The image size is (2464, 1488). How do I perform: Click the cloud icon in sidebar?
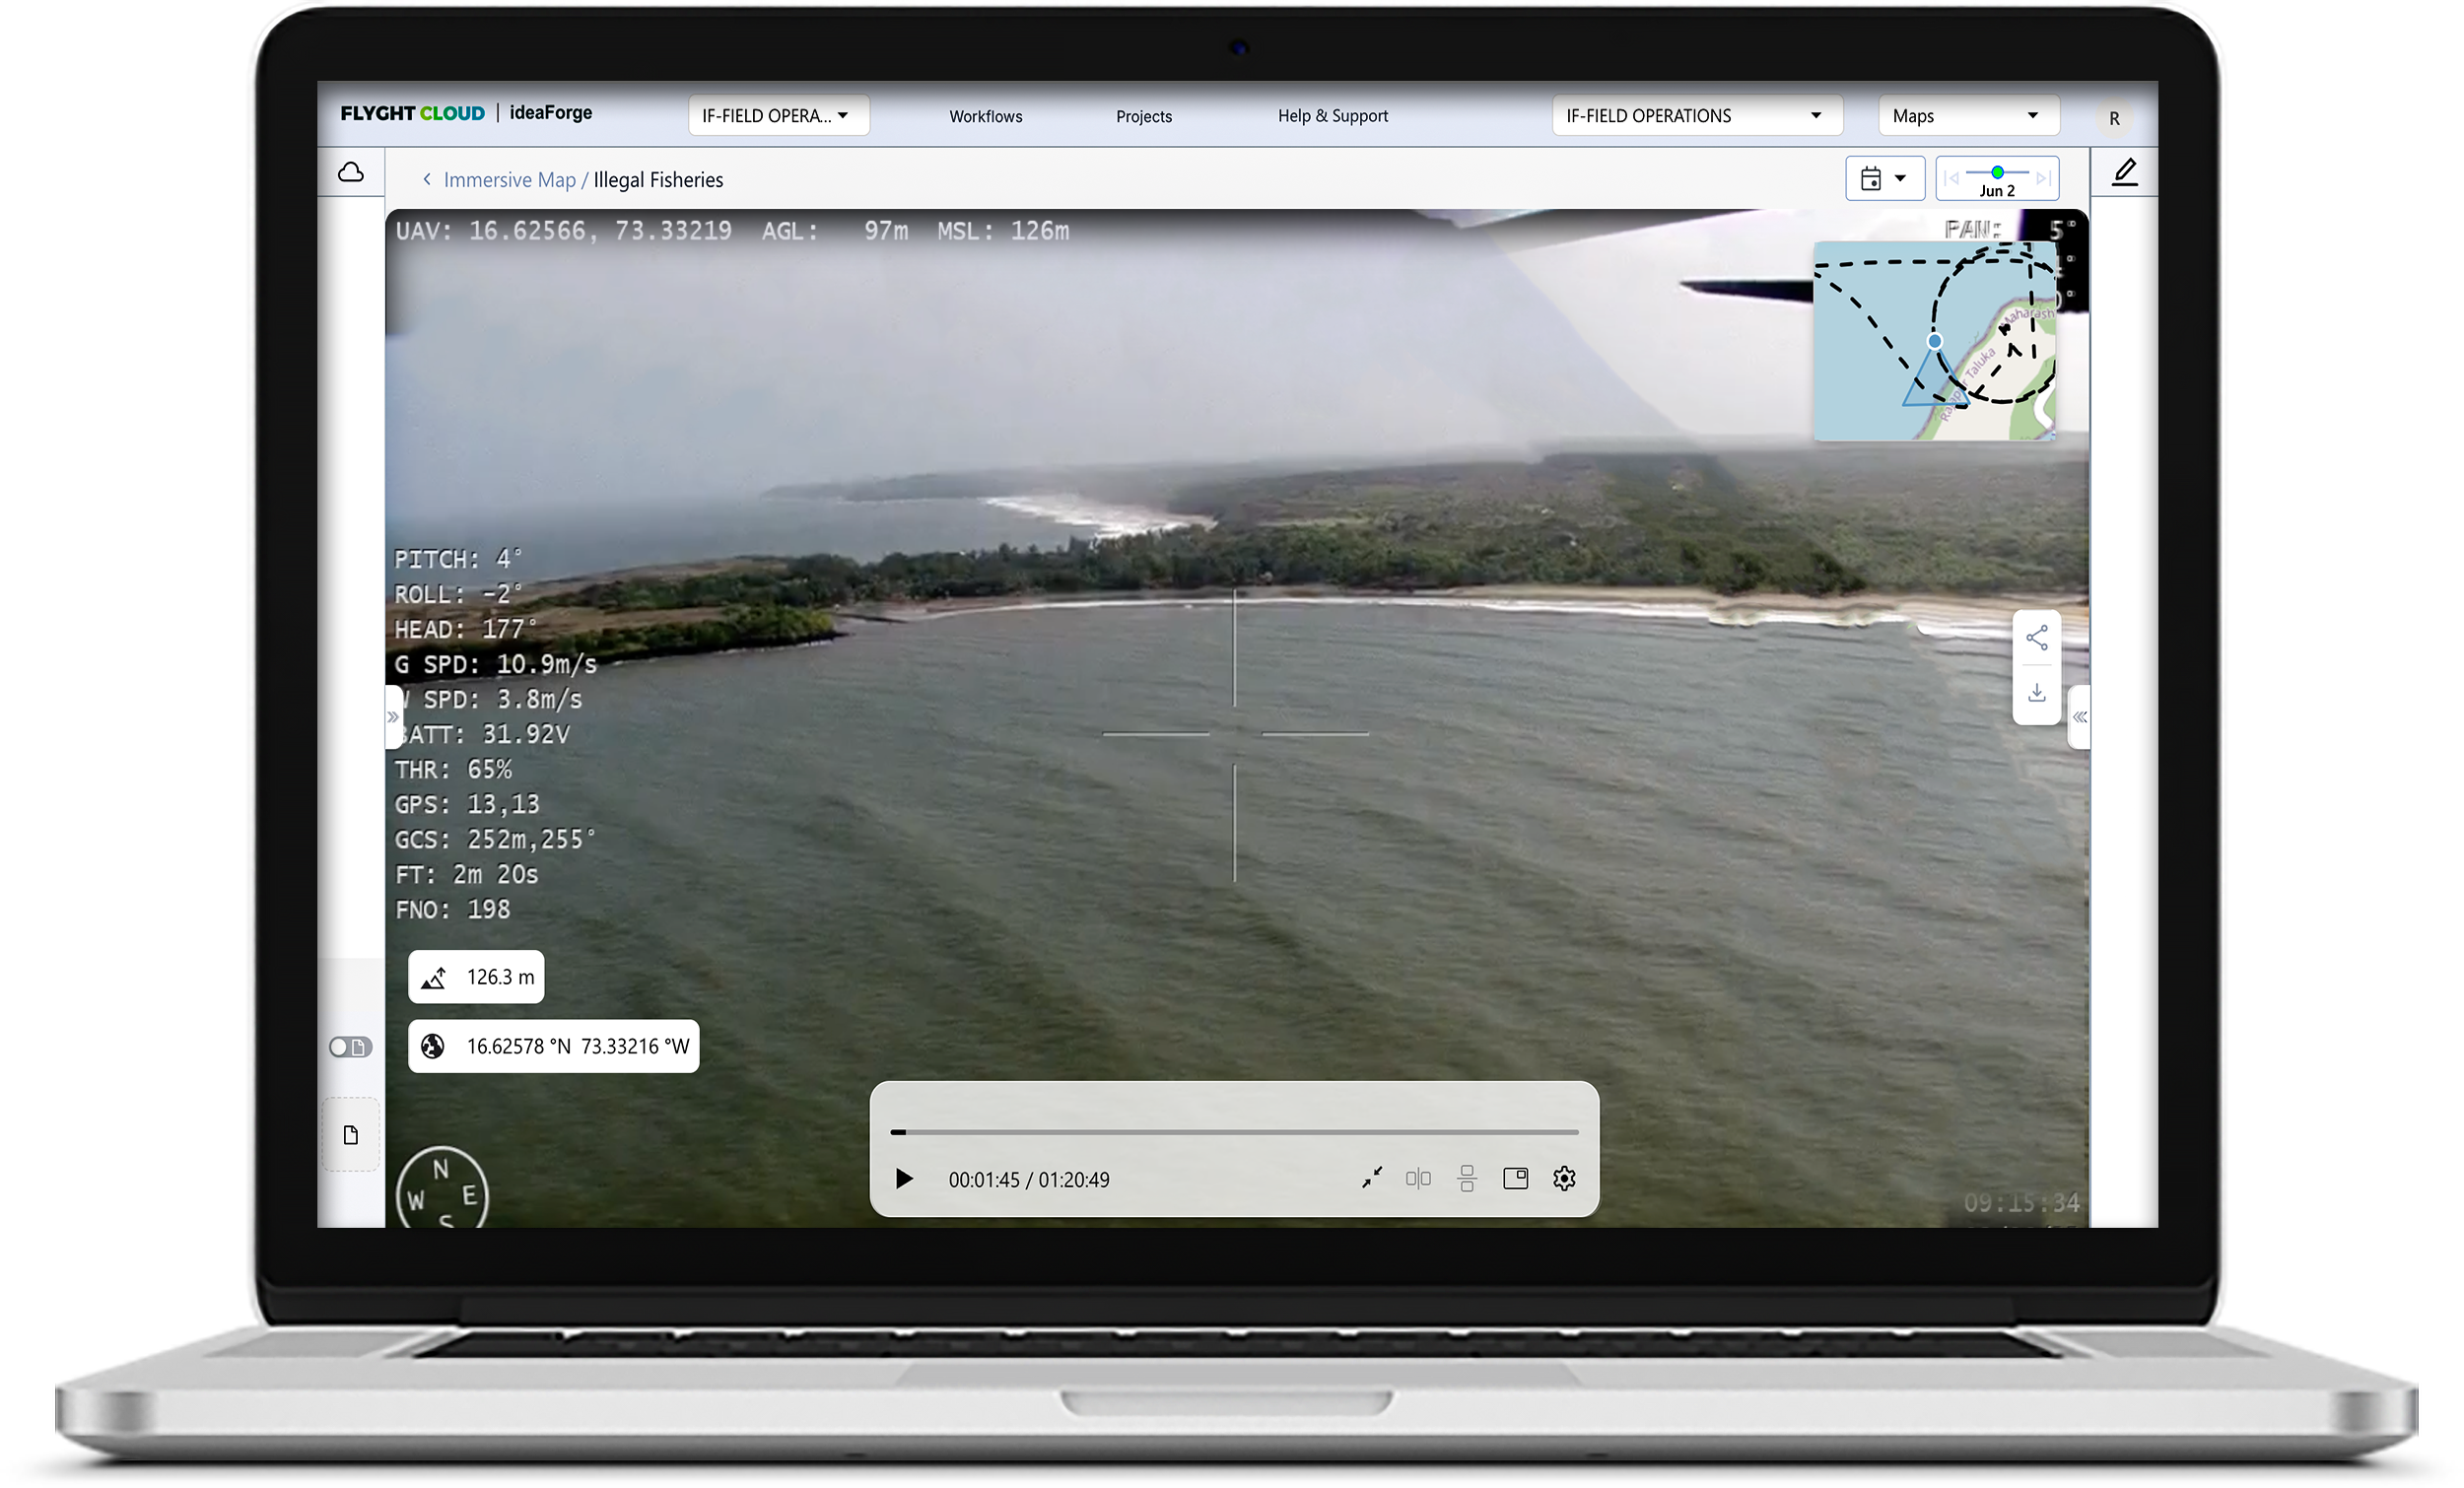[x=351, y=173]
